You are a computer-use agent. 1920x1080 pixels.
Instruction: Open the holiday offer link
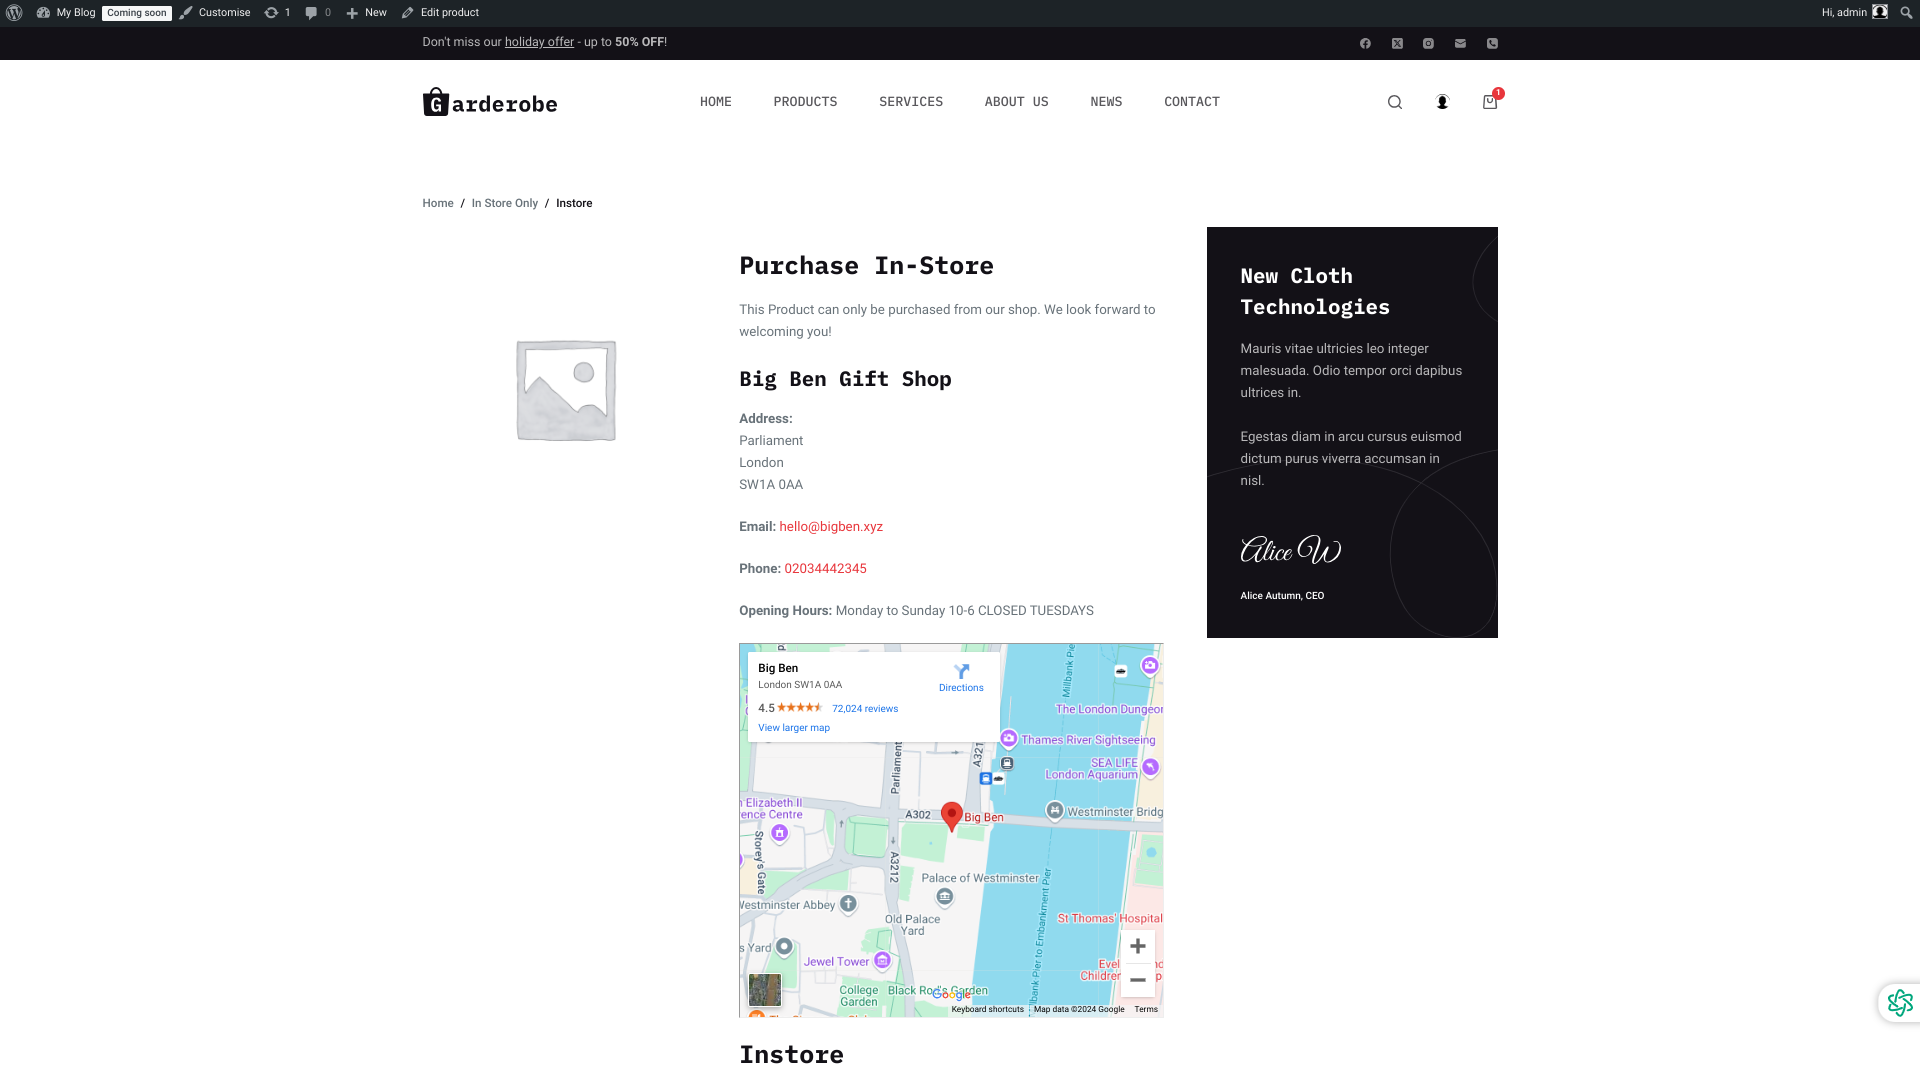539,42
